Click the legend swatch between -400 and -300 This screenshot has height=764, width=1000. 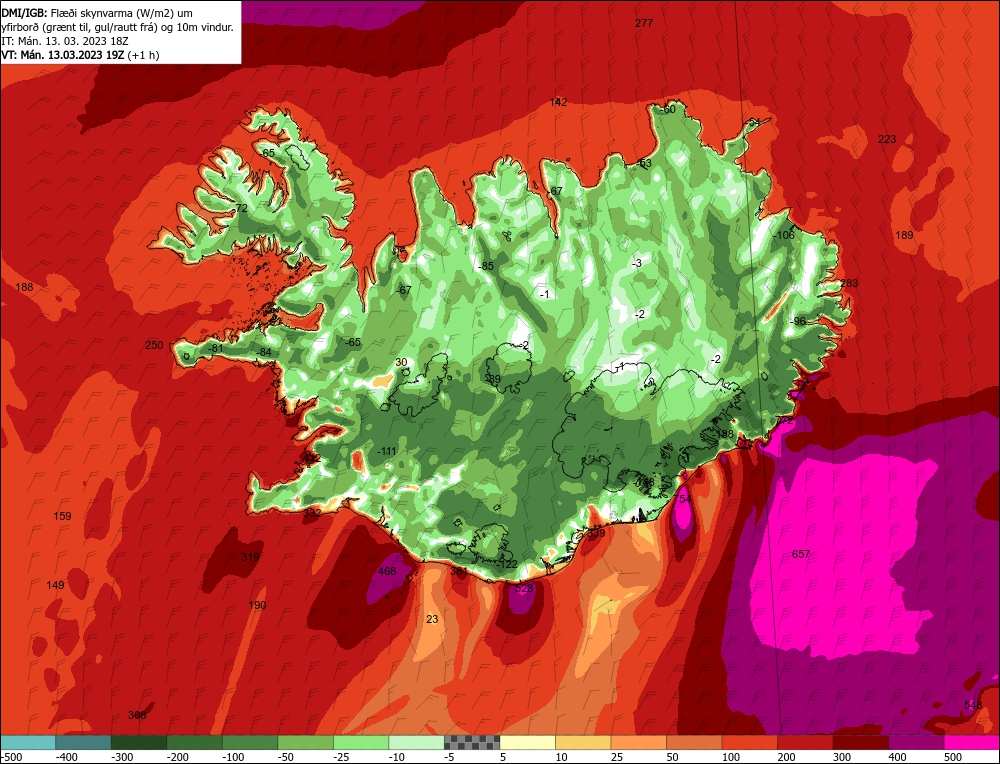83,742
